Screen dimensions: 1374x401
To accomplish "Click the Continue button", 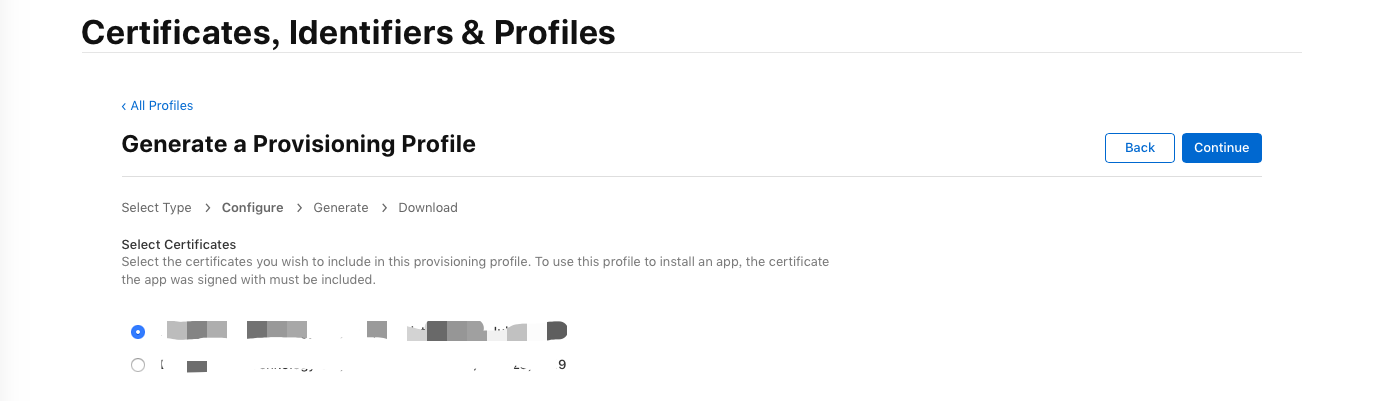I will (x=1221, y=147).
